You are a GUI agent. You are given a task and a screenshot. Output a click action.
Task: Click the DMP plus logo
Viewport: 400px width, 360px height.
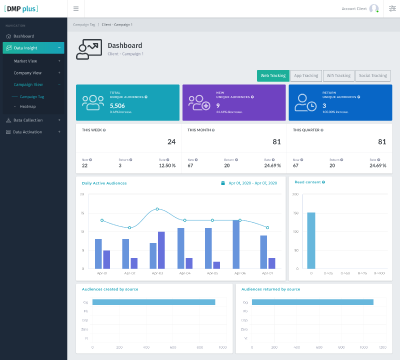coord(21,9)
